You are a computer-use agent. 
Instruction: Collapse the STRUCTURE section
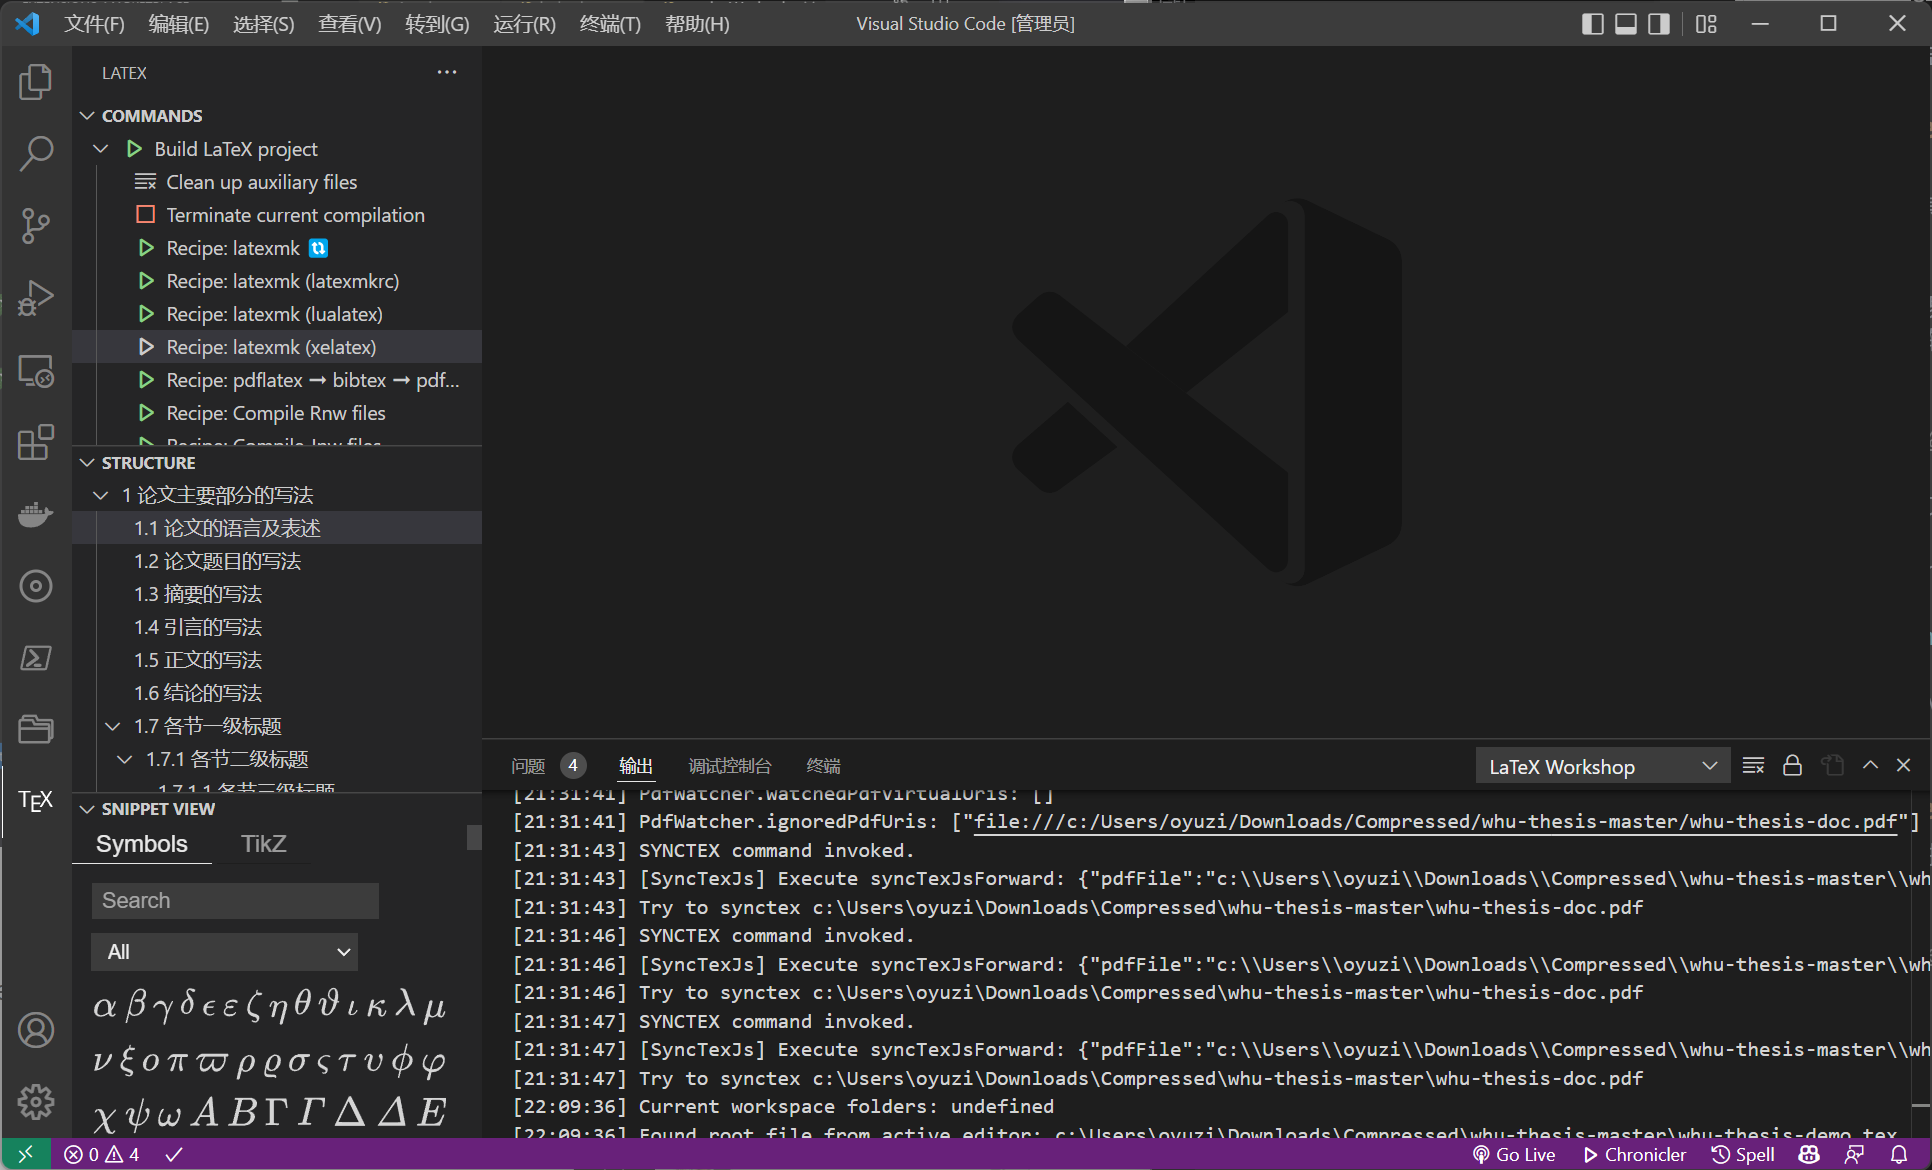coord(87,463)
